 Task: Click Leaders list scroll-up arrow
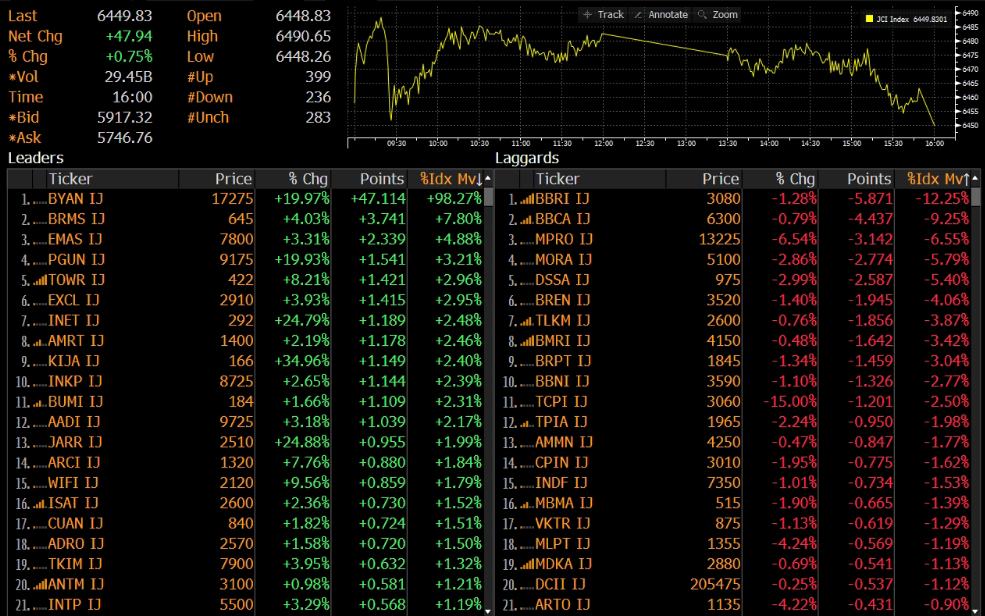pyautogui.click(x=488, y=179)
